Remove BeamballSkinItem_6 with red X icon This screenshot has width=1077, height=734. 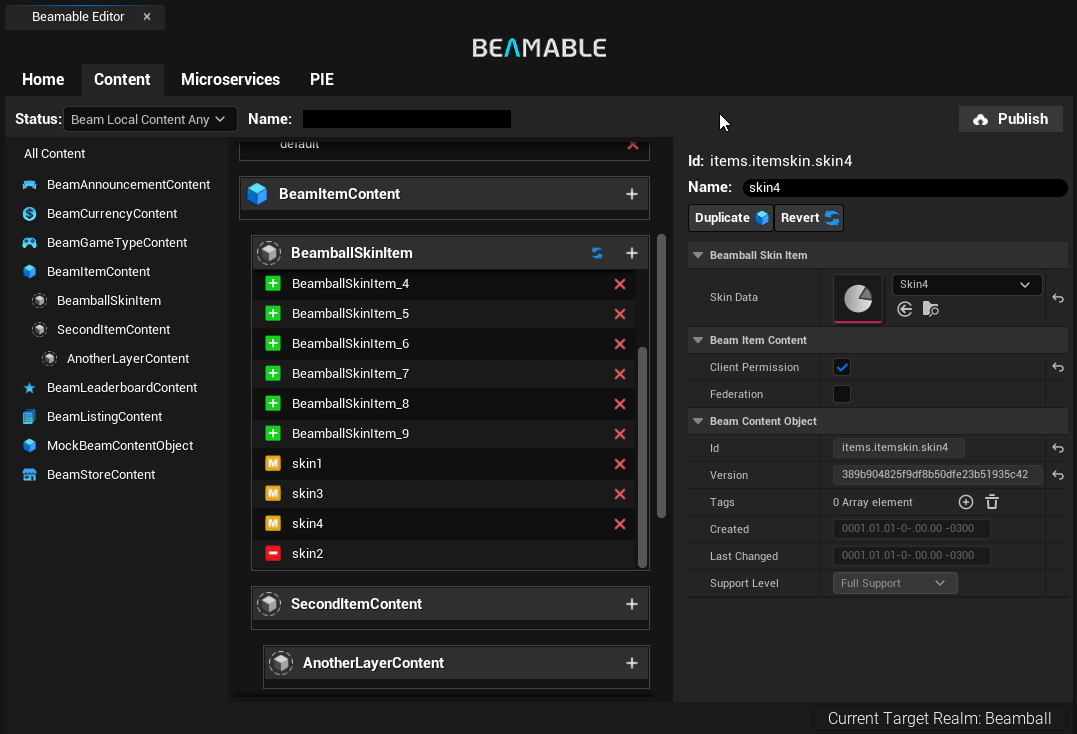(x=619, y=344)
